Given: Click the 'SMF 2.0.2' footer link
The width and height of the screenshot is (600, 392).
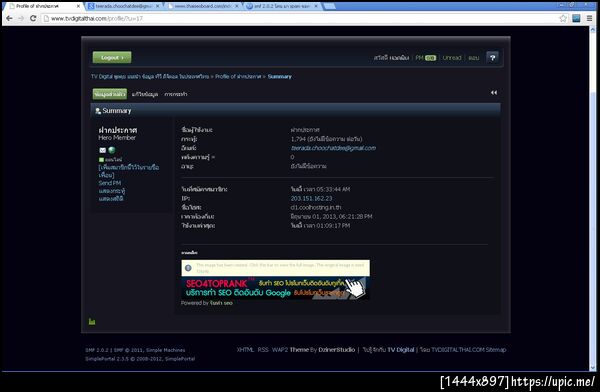Looking at the screenshot, I should click(97, 350).
